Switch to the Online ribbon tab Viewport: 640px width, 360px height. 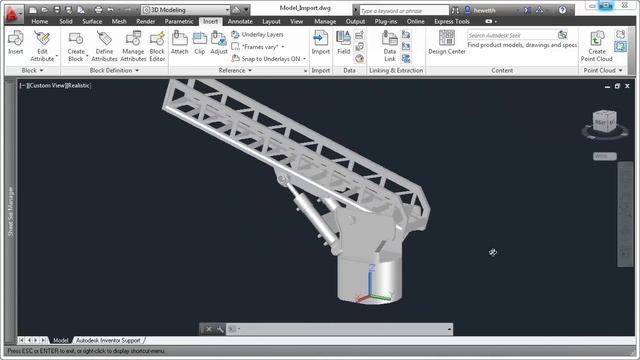pyautogui.click(x=416, y=21)
